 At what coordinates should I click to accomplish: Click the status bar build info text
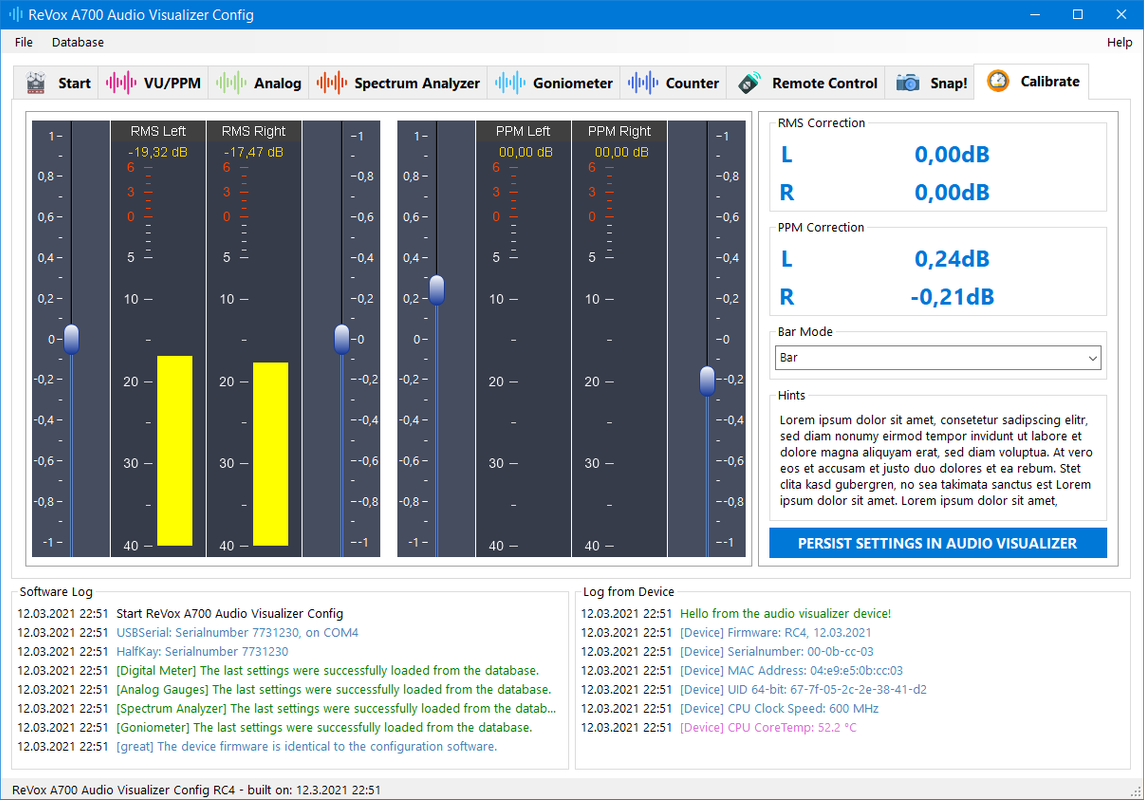coord(196,790)
